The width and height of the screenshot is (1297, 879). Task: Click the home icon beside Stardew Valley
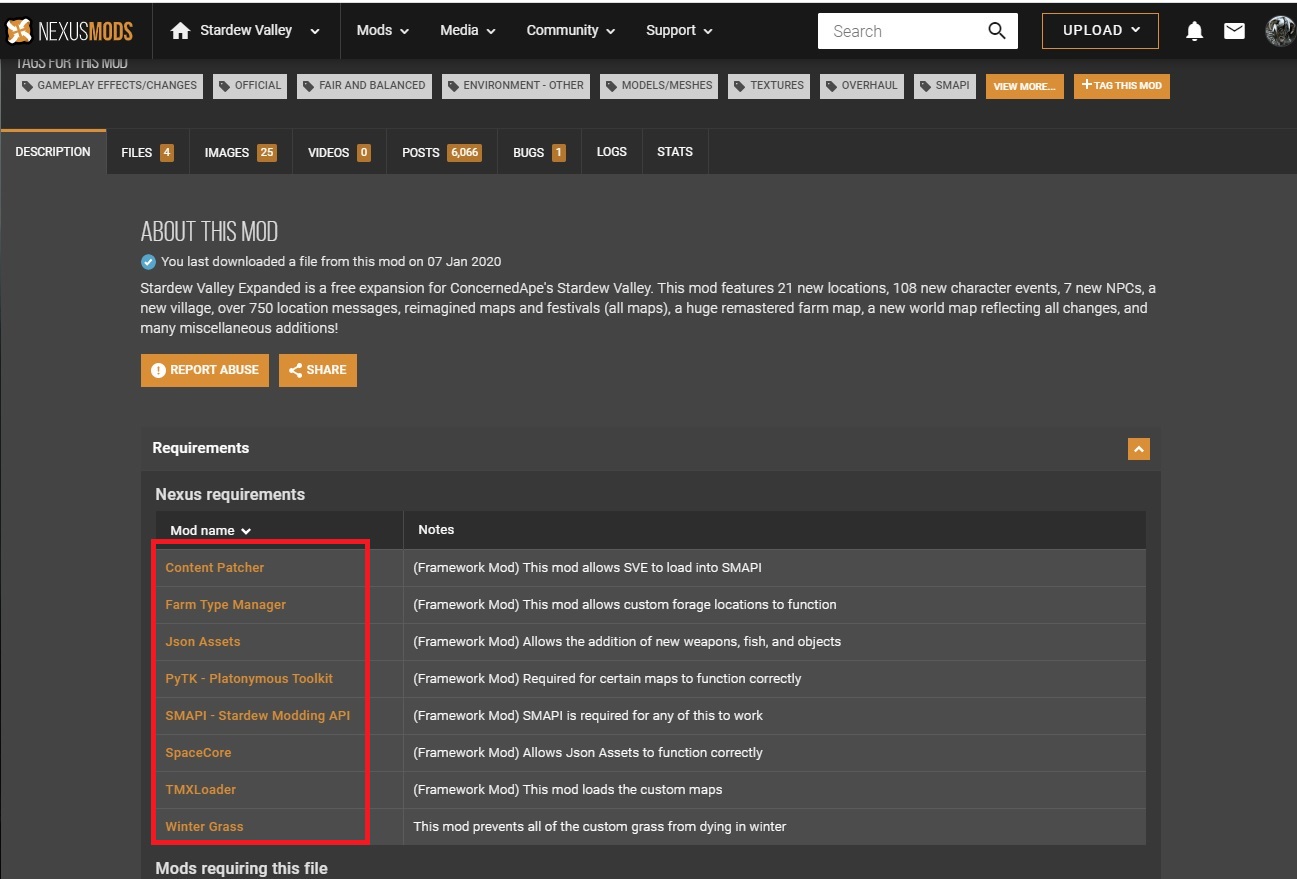[180, 31]
